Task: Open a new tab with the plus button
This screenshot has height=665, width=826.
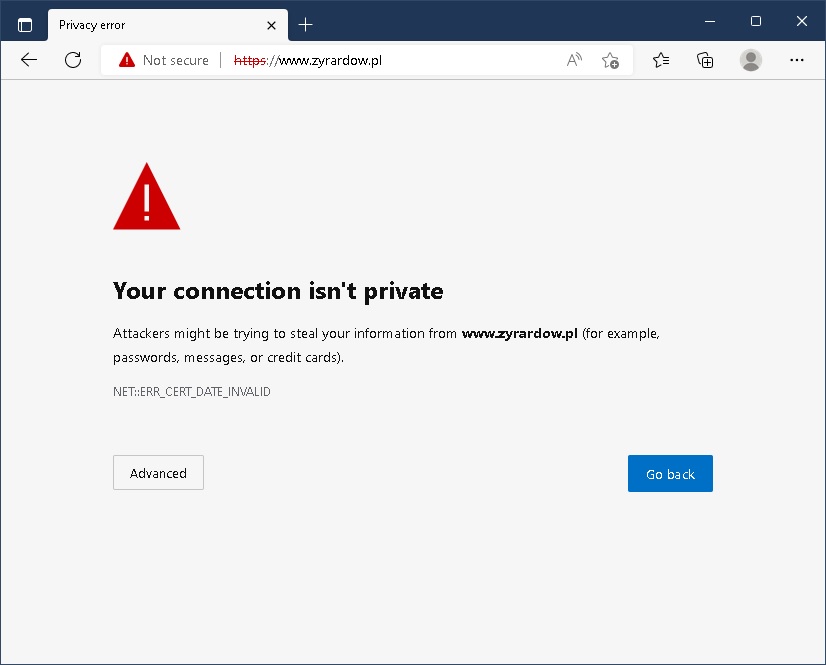Action: click(306, 25)
